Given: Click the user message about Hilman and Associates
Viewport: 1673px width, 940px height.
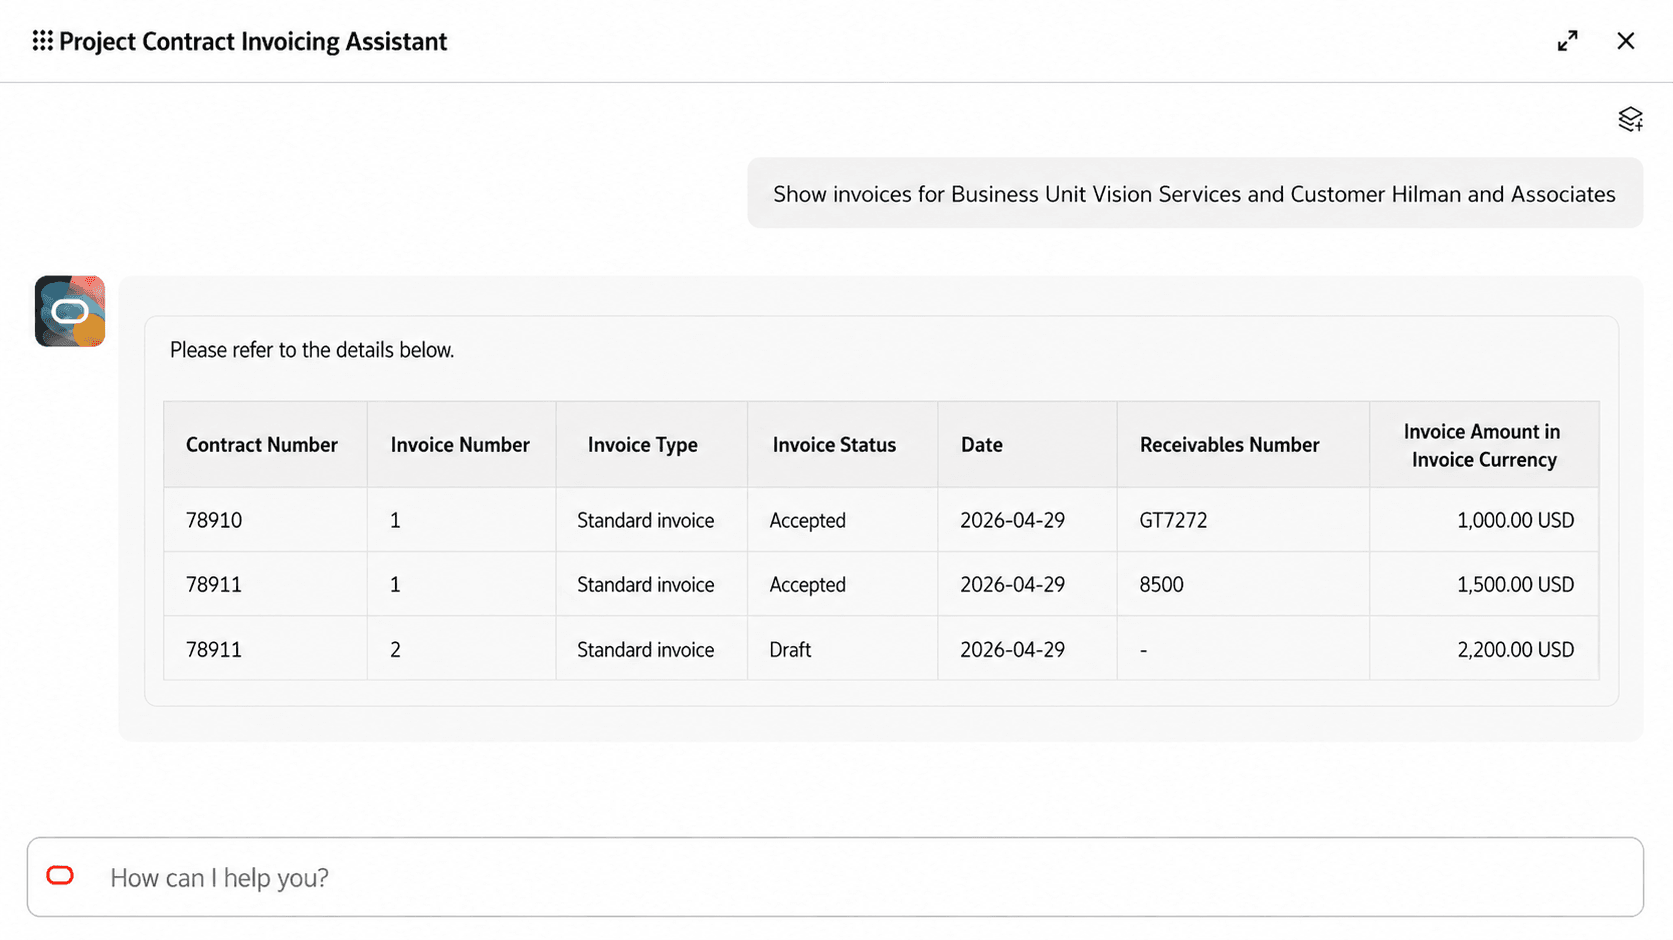Looking at the screenshot, I should pyautogui.click(x=1194, y=193).
